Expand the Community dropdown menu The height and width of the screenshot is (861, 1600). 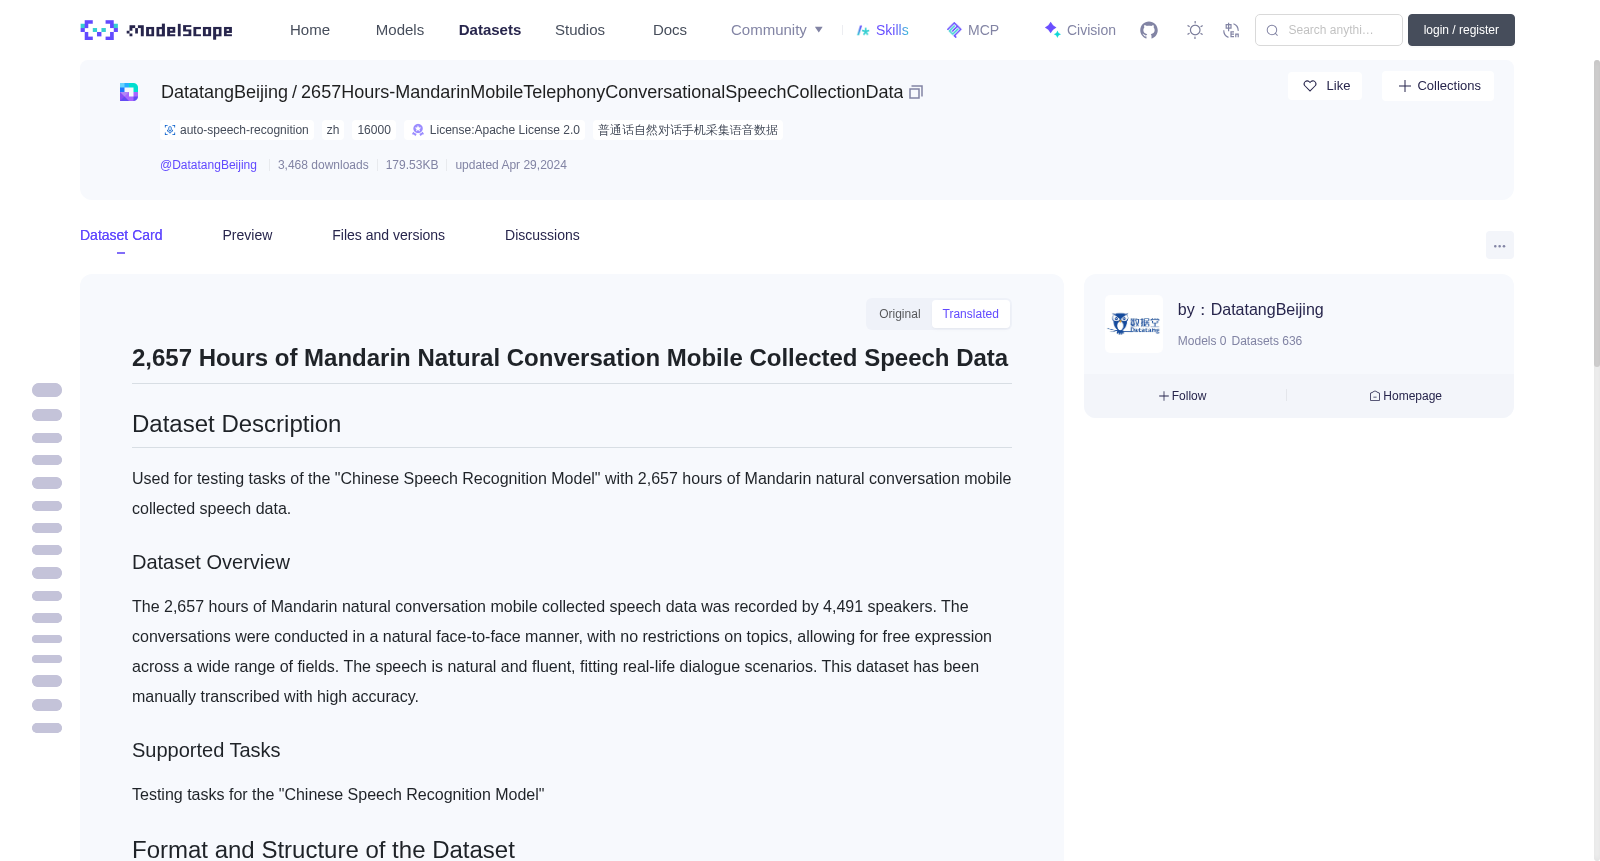(777, 30)
